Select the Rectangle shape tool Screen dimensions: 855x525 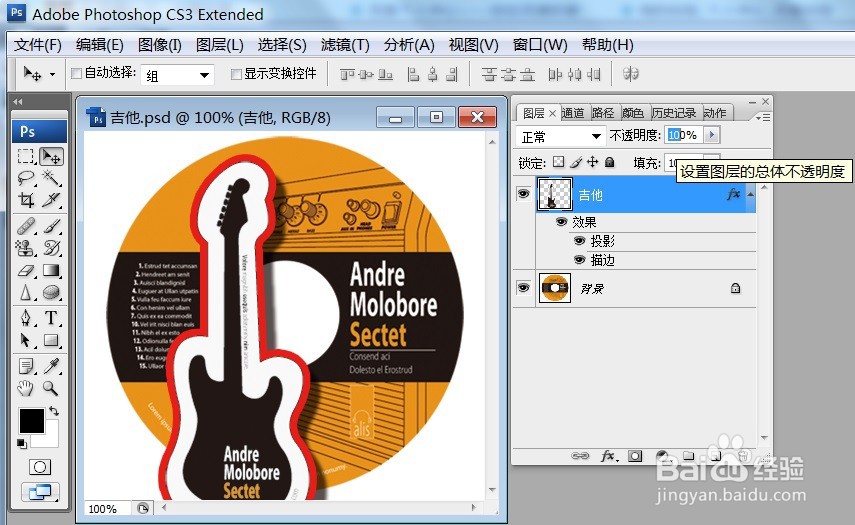click(52, 340)
